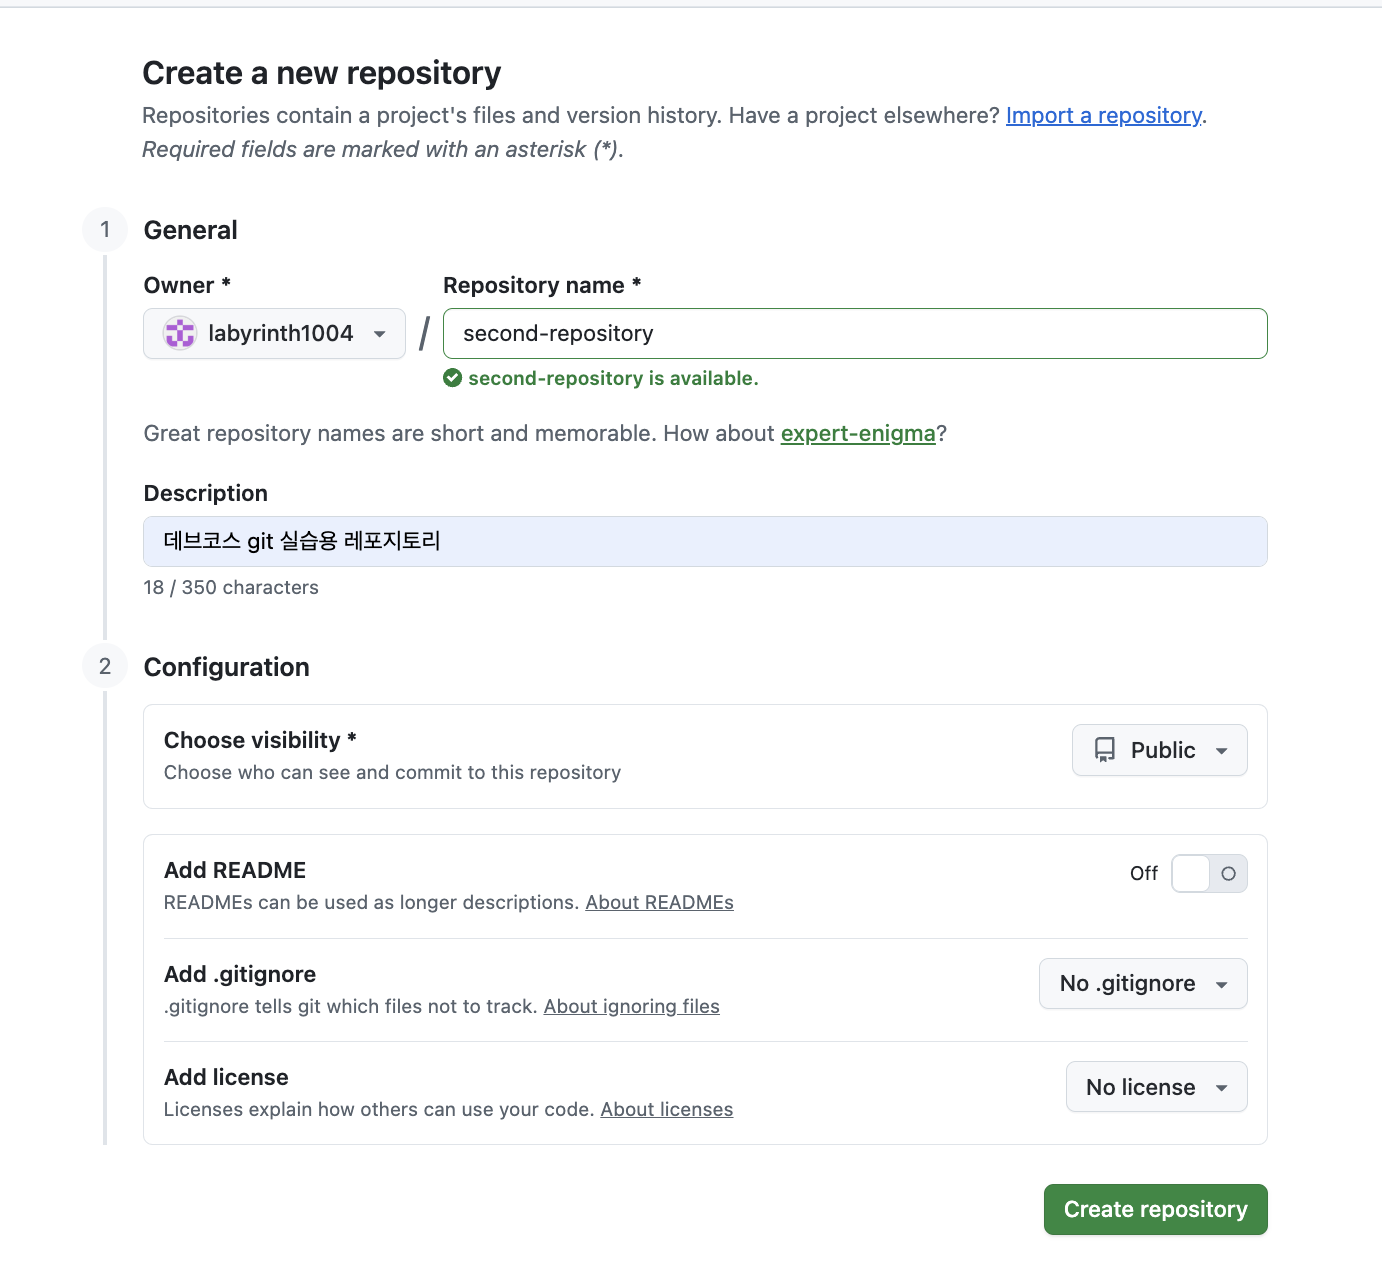
Task: Click the labyrinth1004 owner avatar icon
Action: [x=180, y=333]
